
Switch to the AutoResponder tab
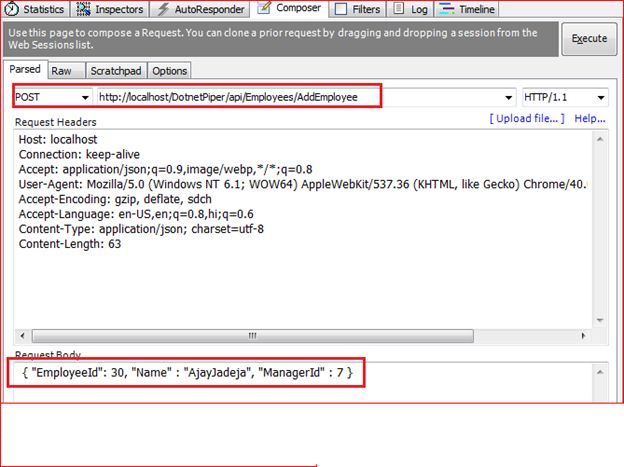click(x=200, y=9)
